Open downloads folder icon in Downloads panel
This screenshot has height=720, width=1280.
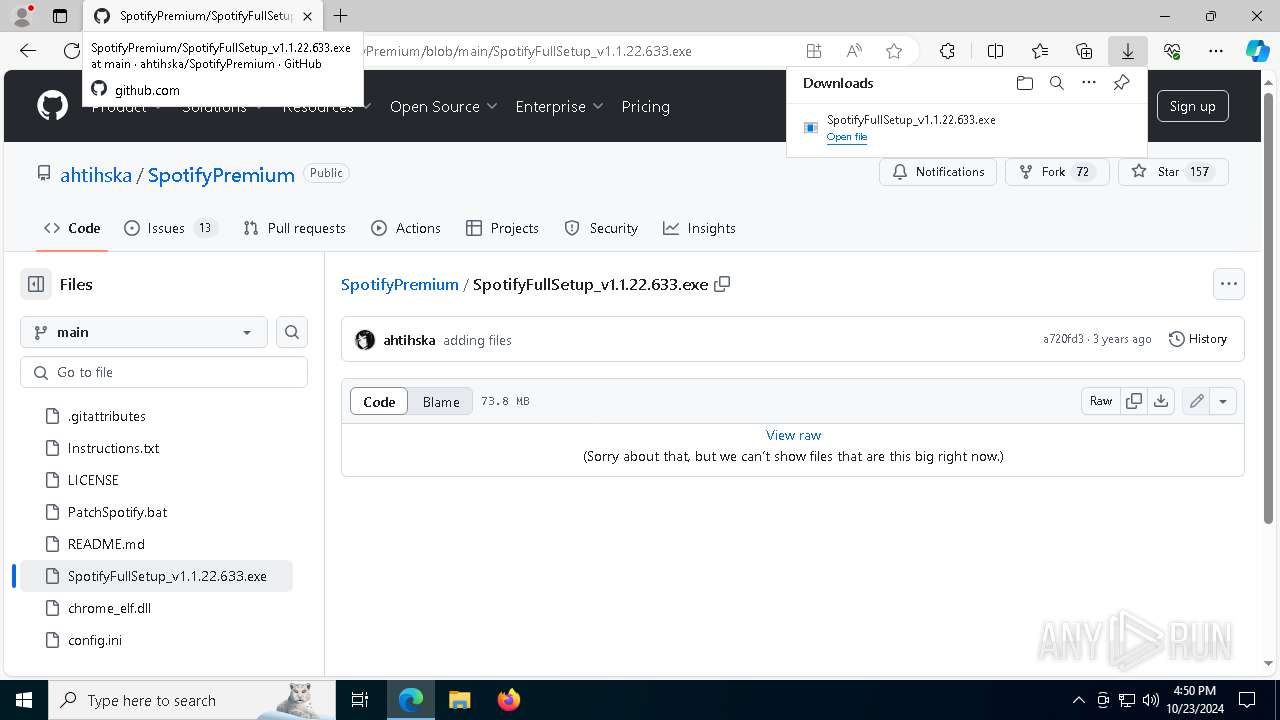tap(1024, 83)
